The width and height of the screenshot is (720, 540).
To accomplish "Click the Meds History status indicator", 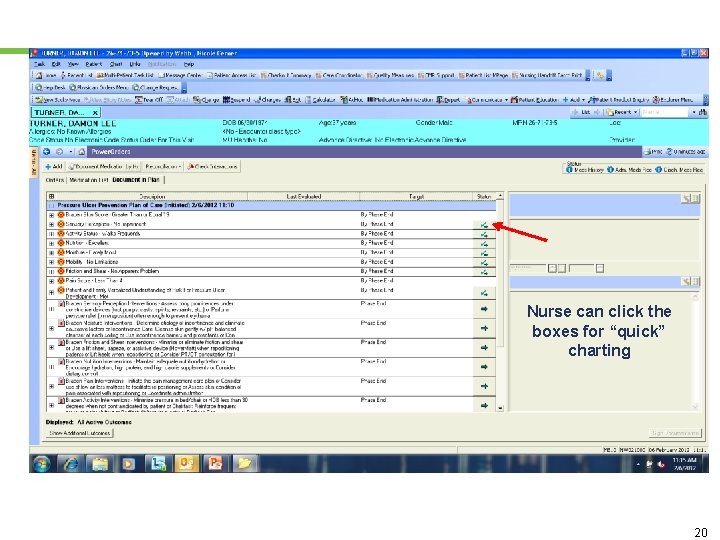I will point(585,170).
